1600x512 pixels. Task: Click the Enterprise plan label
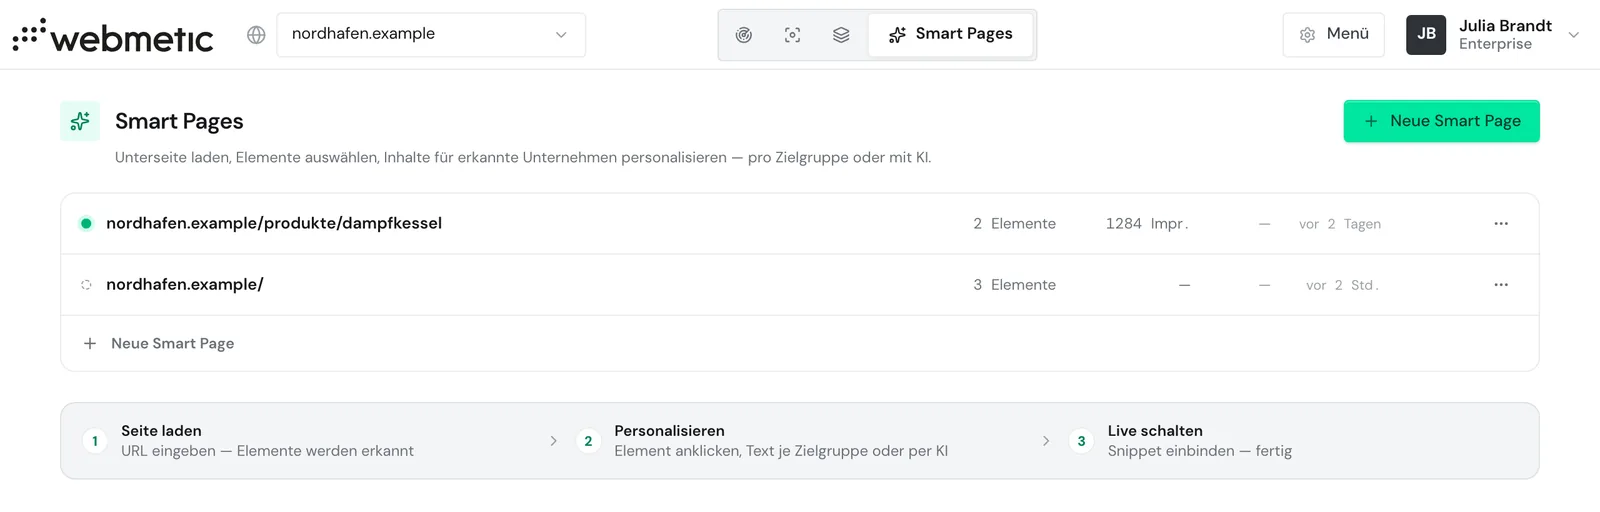point(1495,44)
